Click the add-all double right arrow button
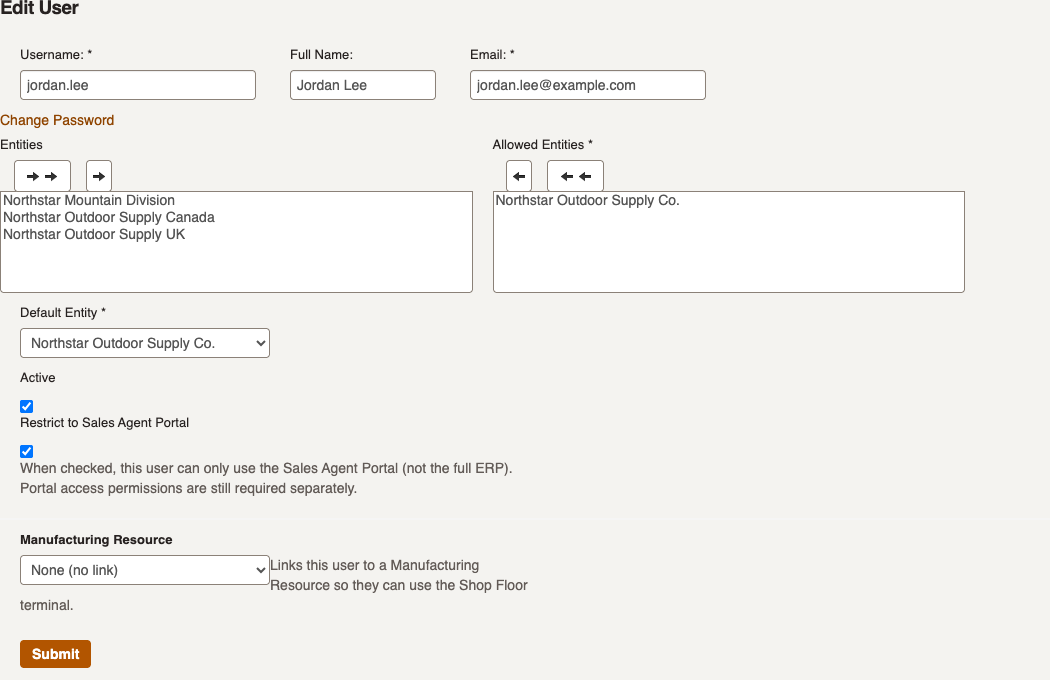The image size is (1050, 680). point(42,176)
